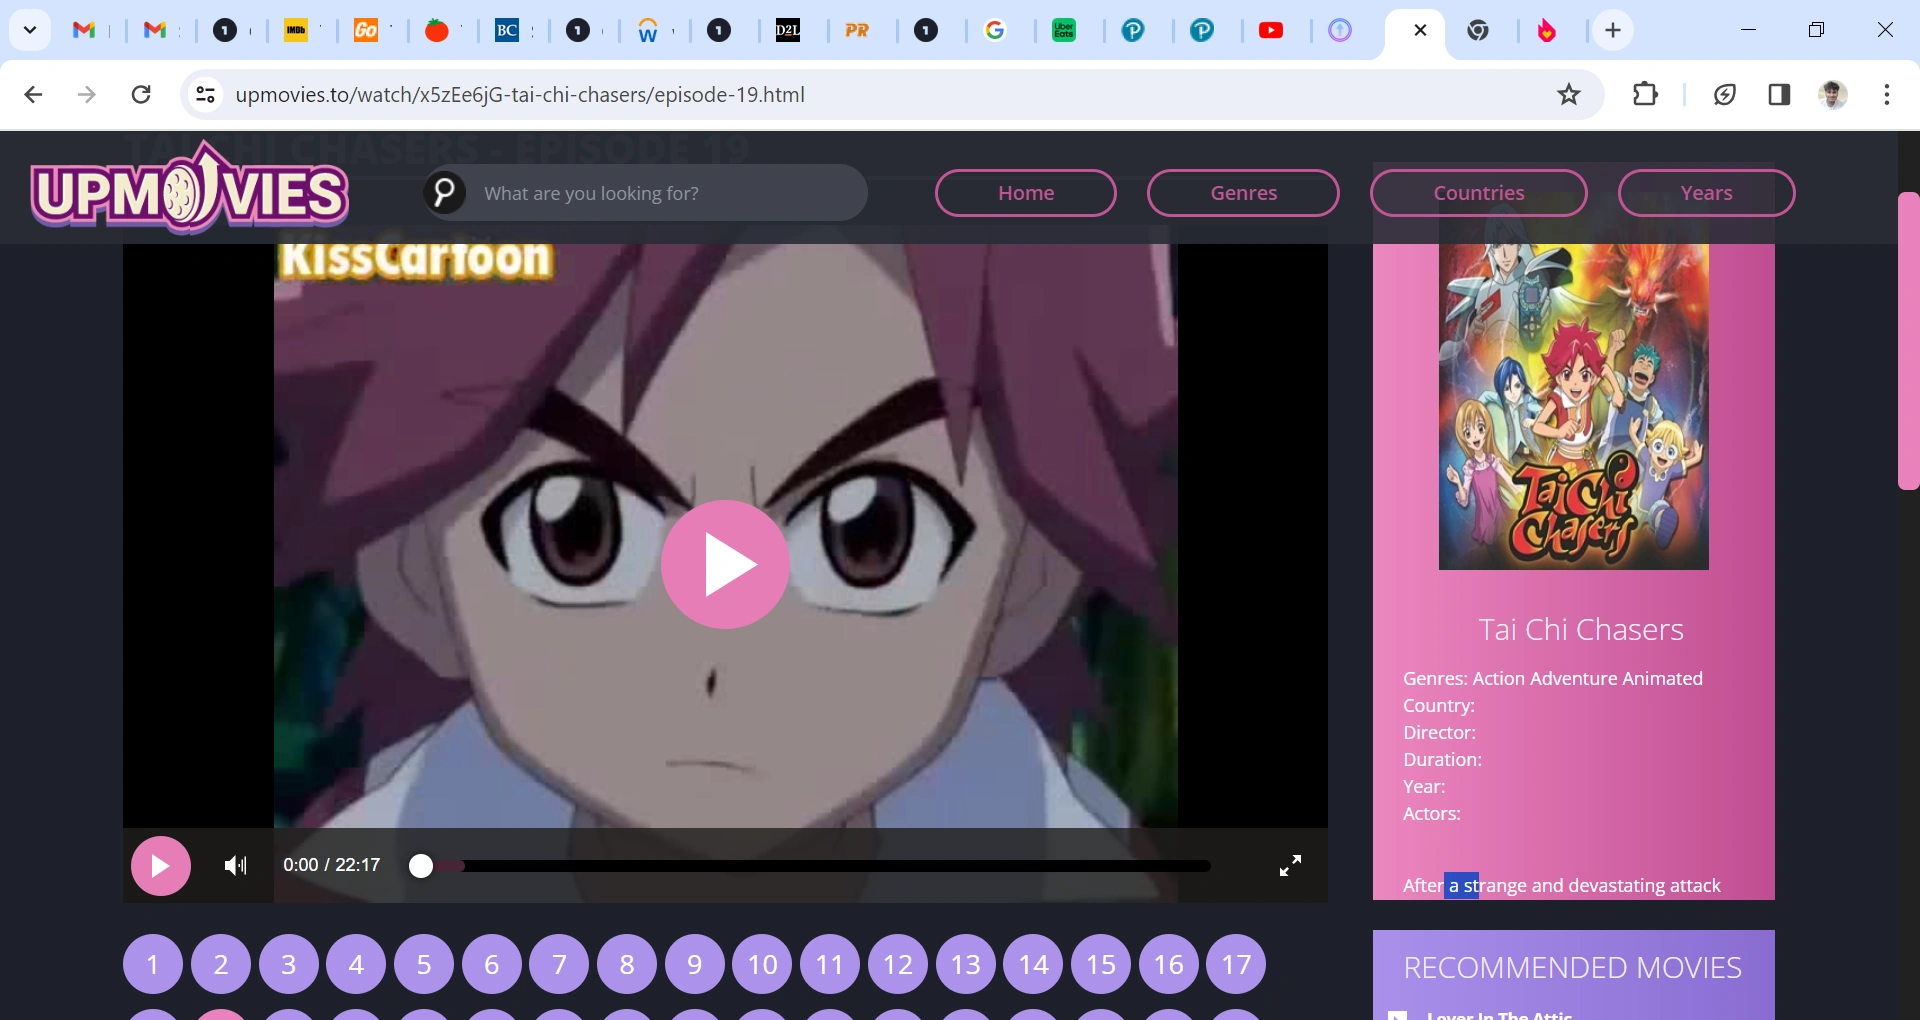
Task: Click the 'Tai Chi Chasers' title text
Action: pos(1581,629)
